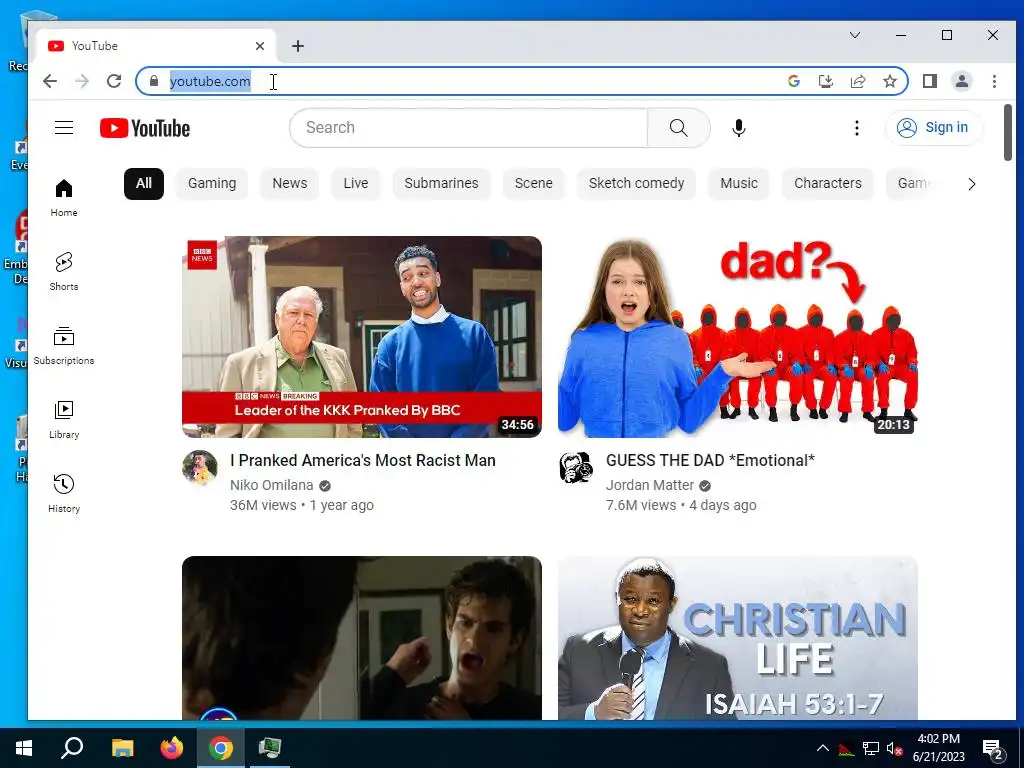The width and height of the screenshot is (1024, 768).
Task: Open the Chrome profile avatar
Action: click(x=962, y=81)
